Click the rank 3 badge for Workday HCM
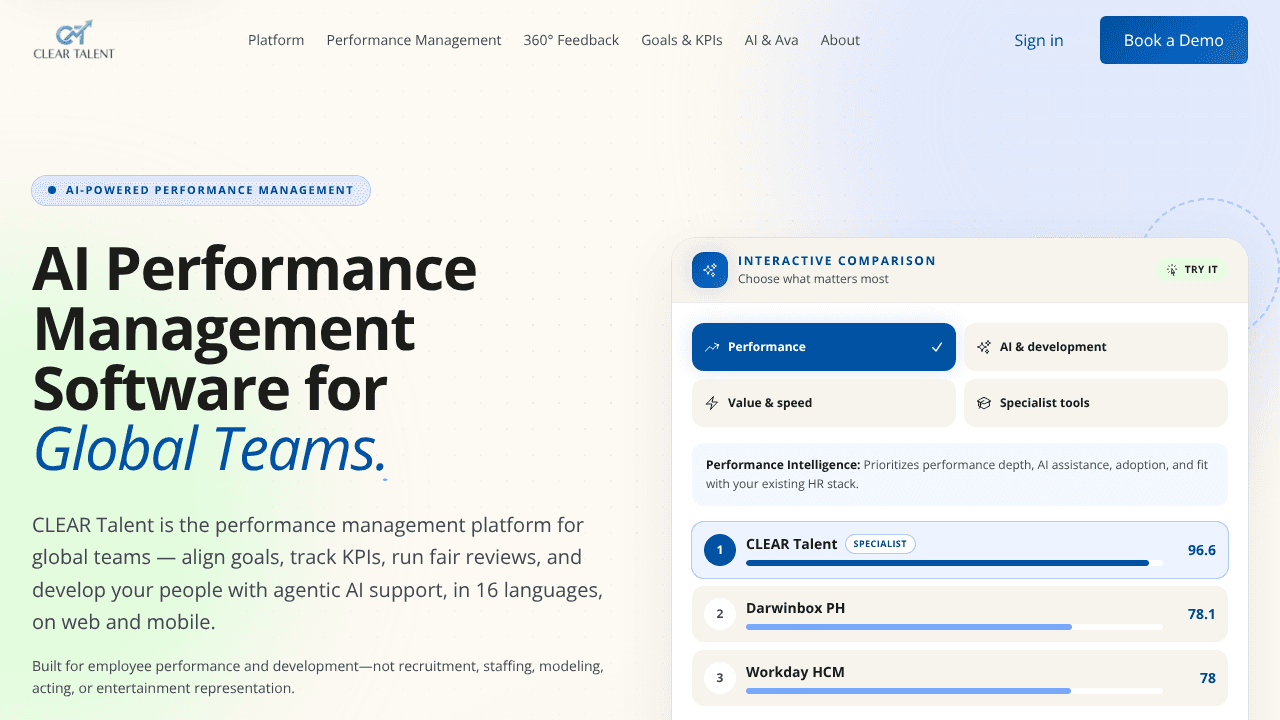 coord(720,678)
